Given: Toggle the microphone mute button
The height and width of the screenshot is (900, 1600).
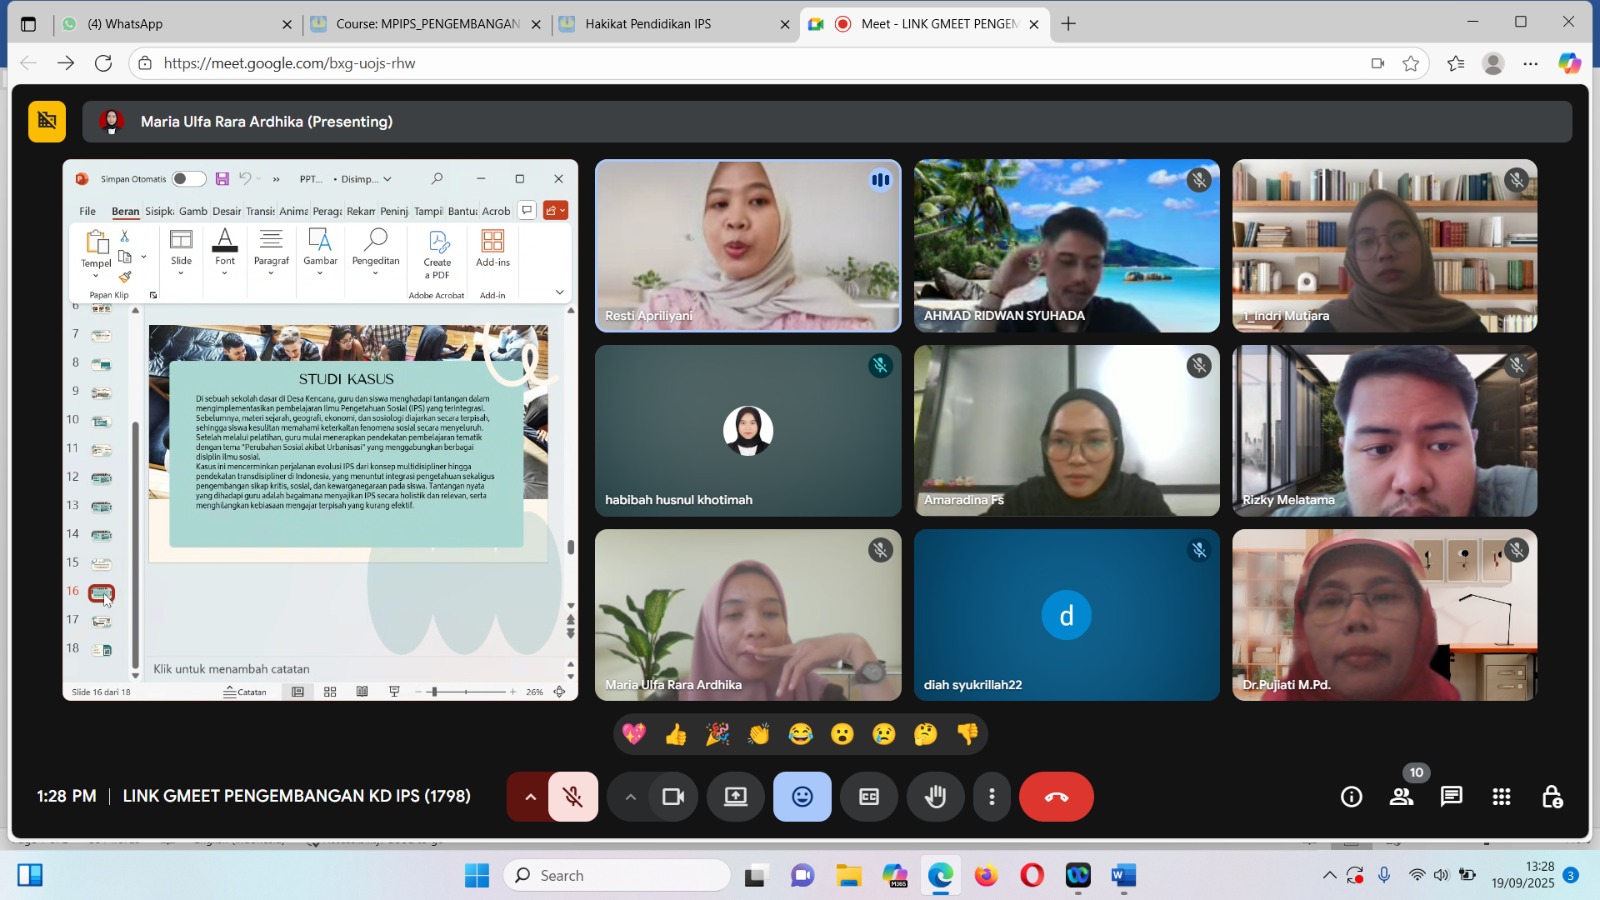Looking at the screenshot, I should [573, 797].
